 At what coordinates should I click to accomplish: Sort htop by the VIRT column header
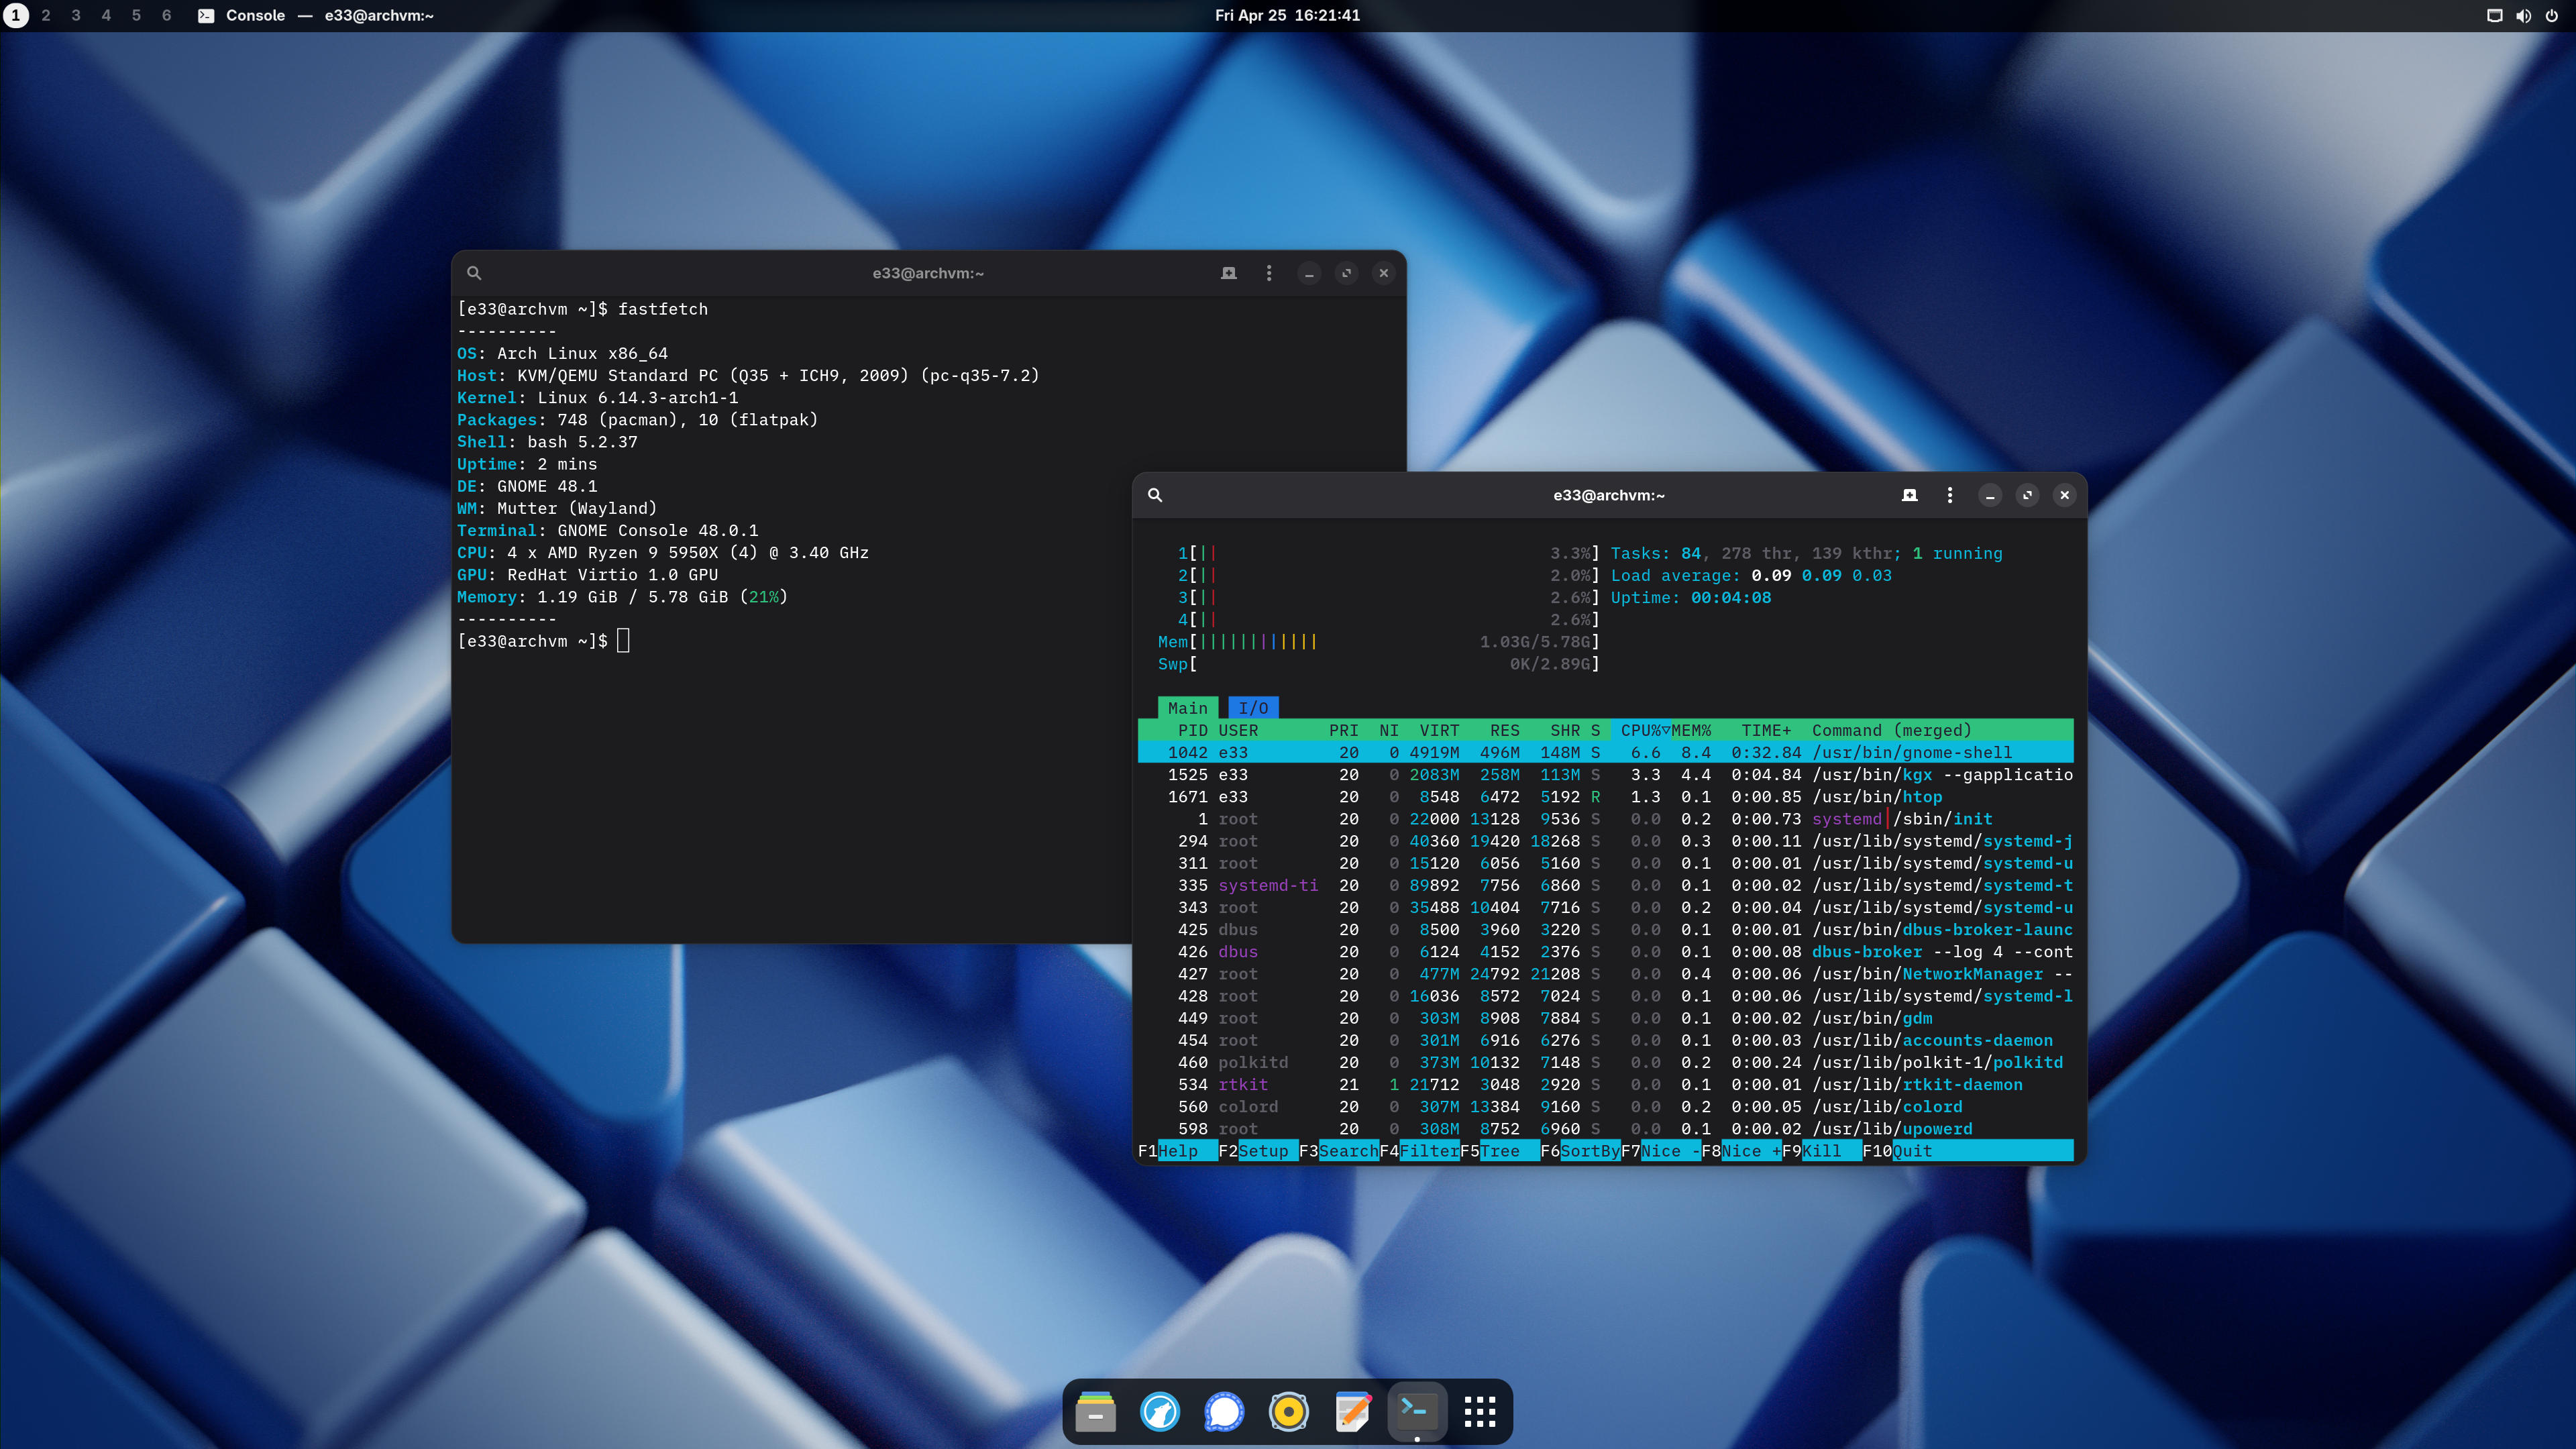pos(1439,730)
